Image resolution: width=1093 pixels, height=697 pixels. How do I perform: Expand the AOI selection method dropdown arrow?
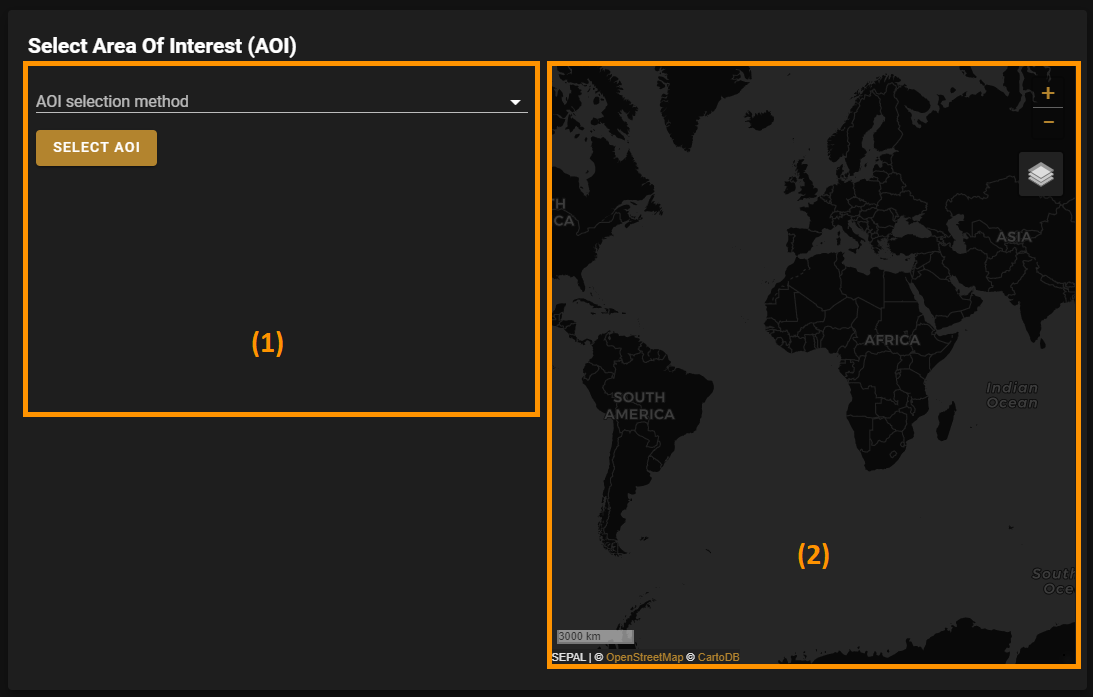click(515, 102)
